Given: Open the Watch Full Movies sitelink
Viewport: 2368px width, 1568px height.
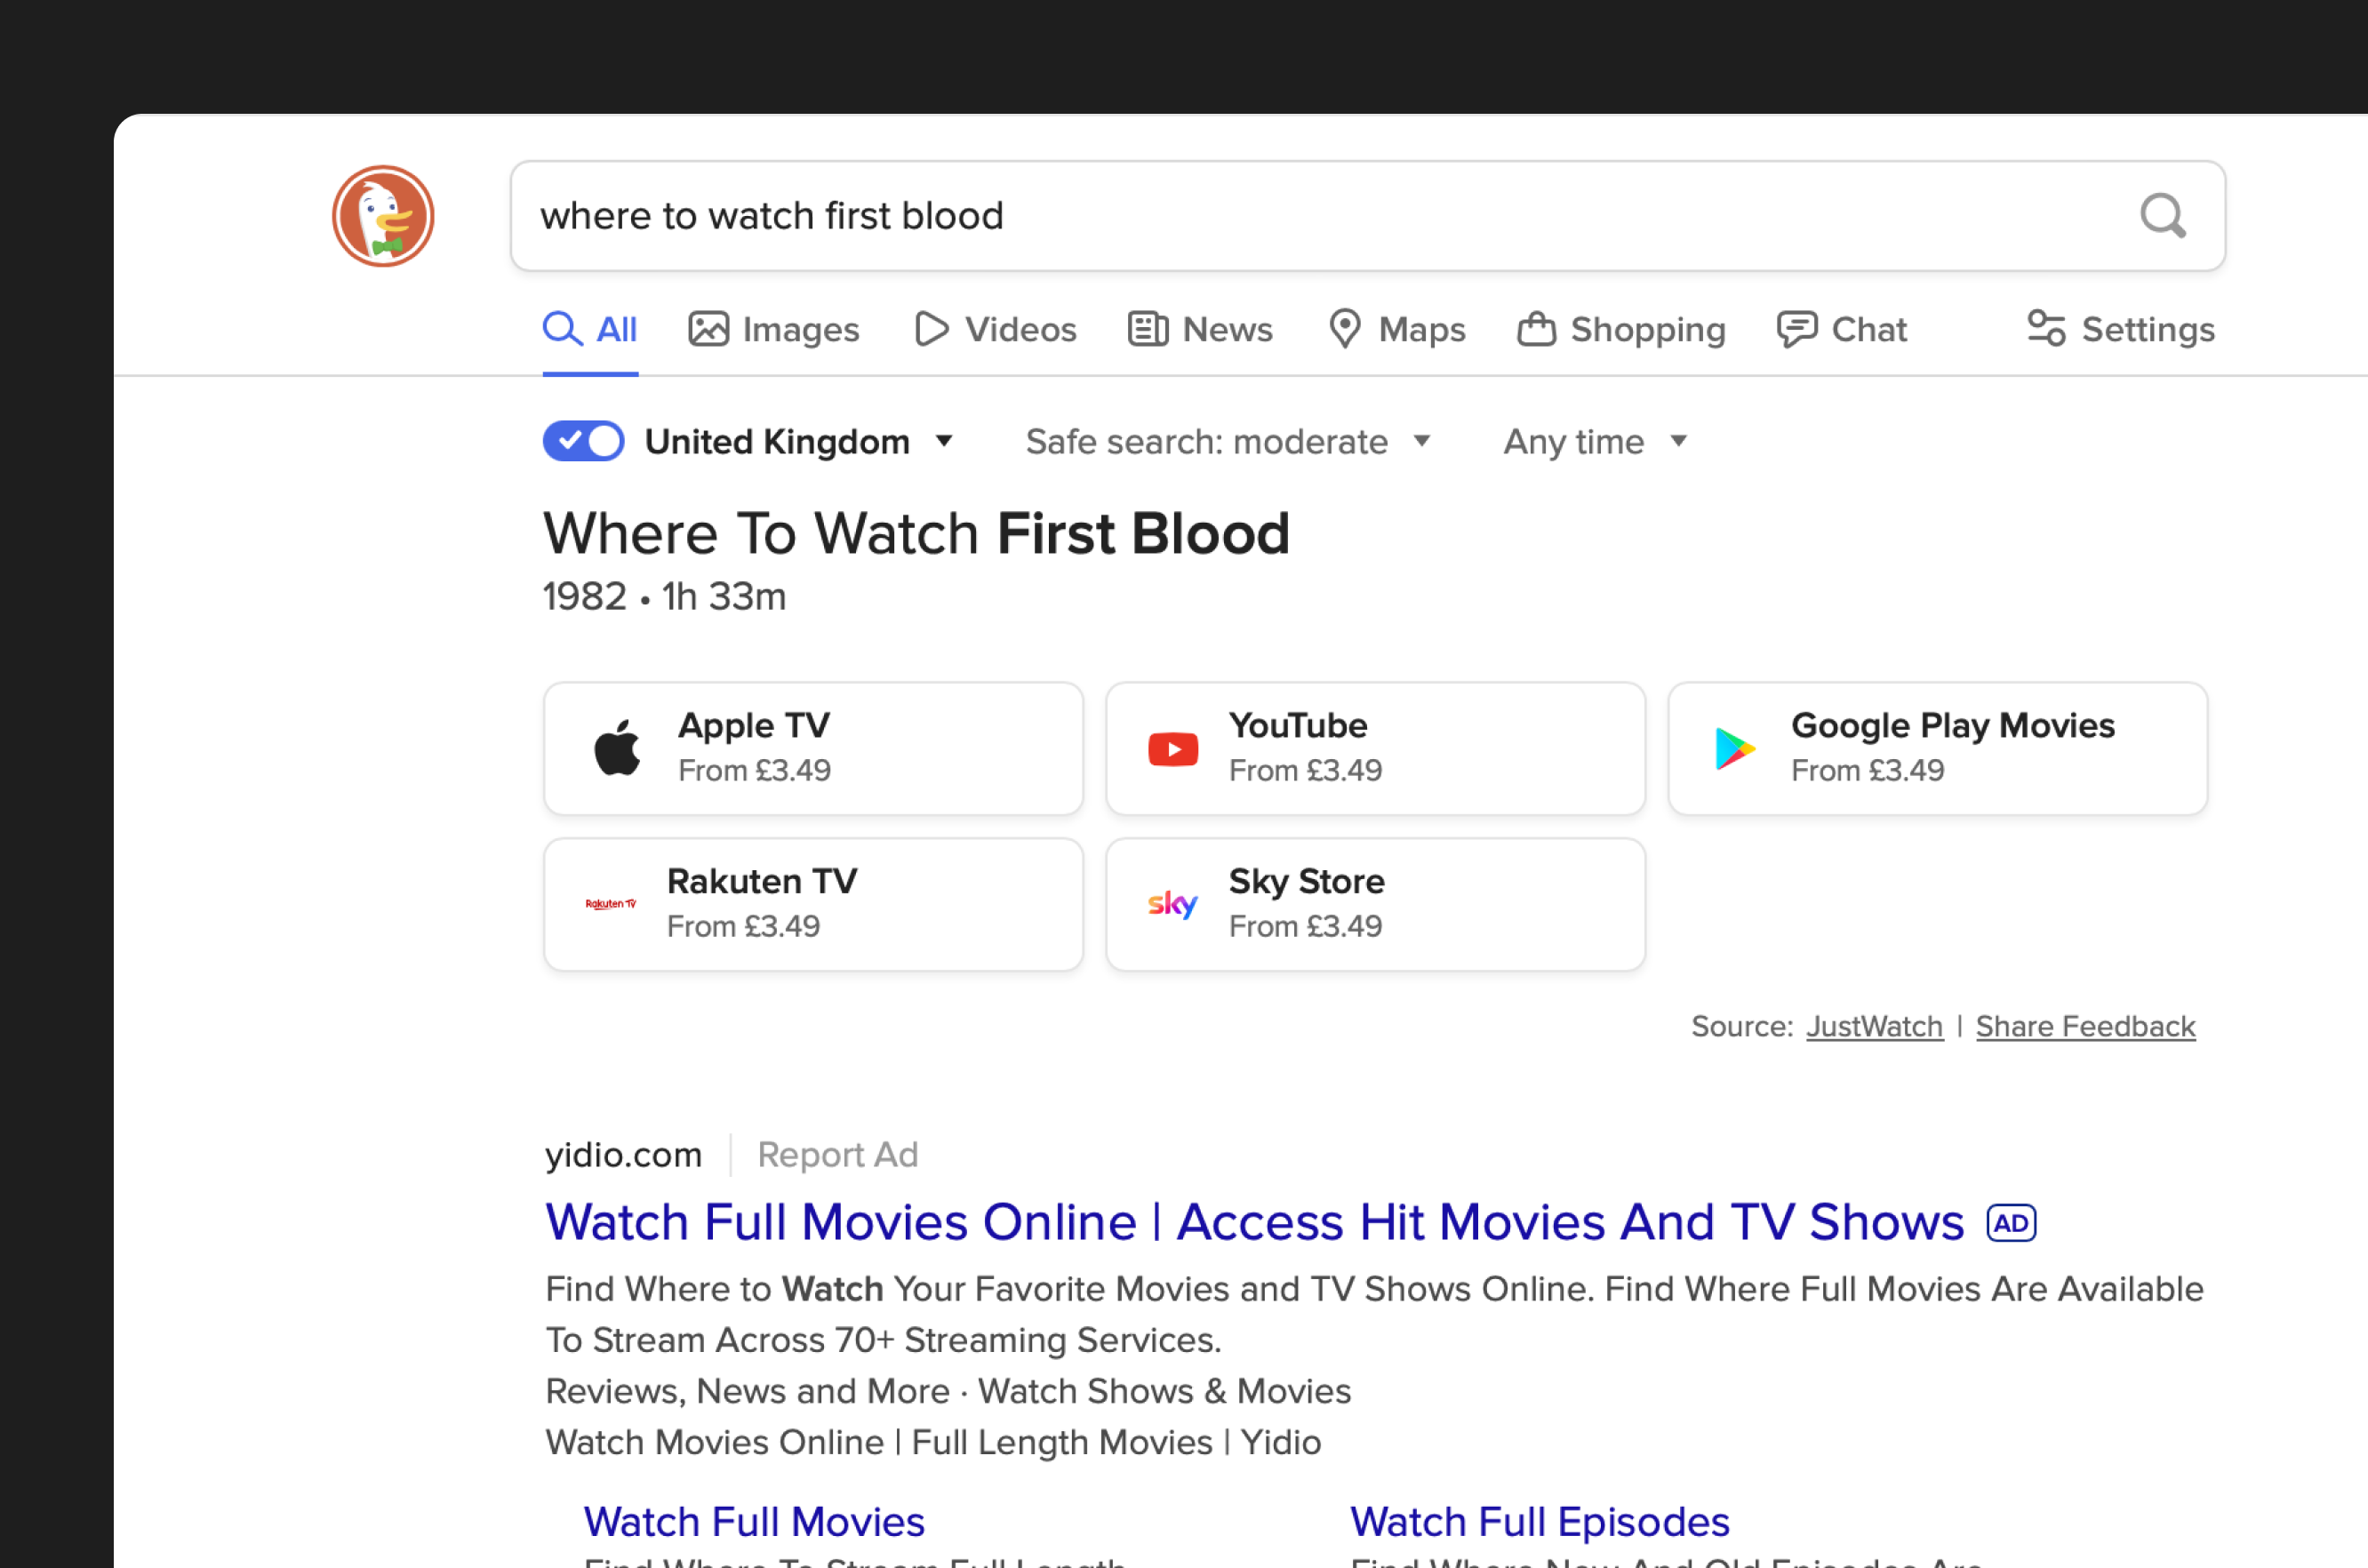Looking at the screenshot, I should point(754,1522).
